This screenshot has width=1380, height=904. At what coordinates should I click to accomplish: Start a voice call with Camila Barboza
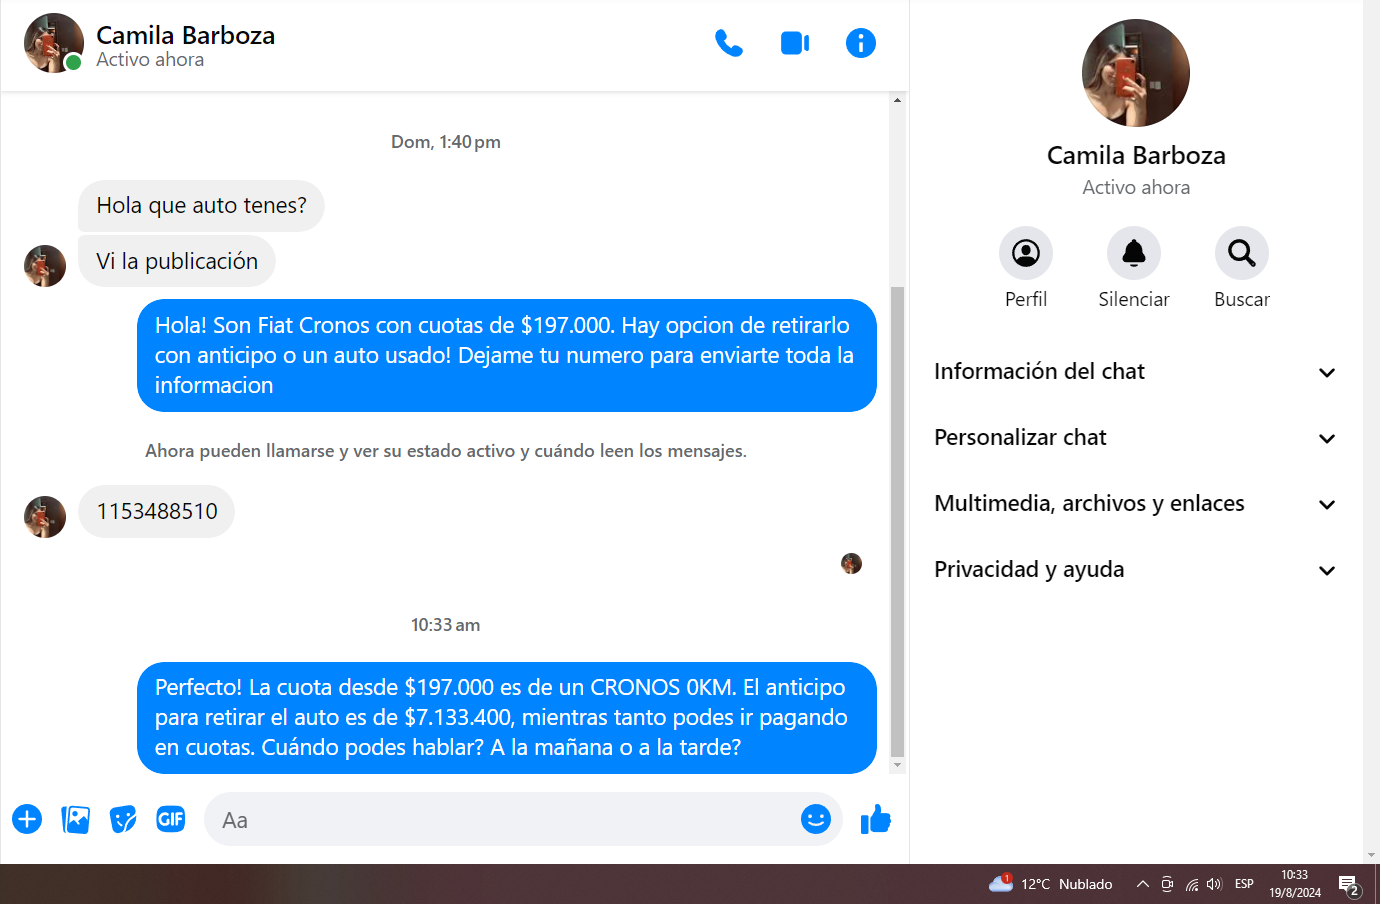point(729,43)
